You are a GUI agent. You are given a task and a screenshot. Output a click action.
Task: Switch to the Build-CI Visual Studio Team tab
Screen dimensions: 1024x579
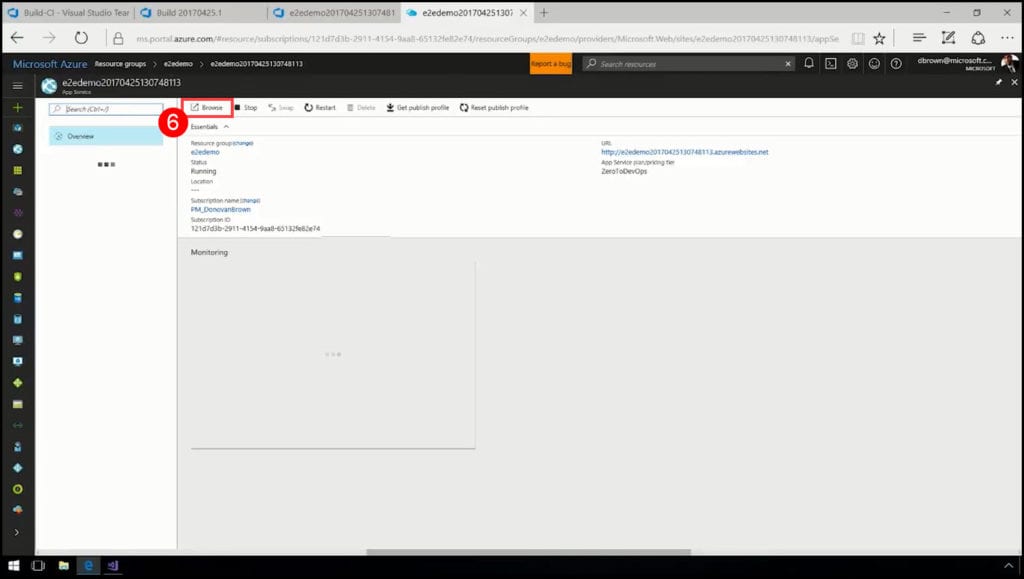69,12
